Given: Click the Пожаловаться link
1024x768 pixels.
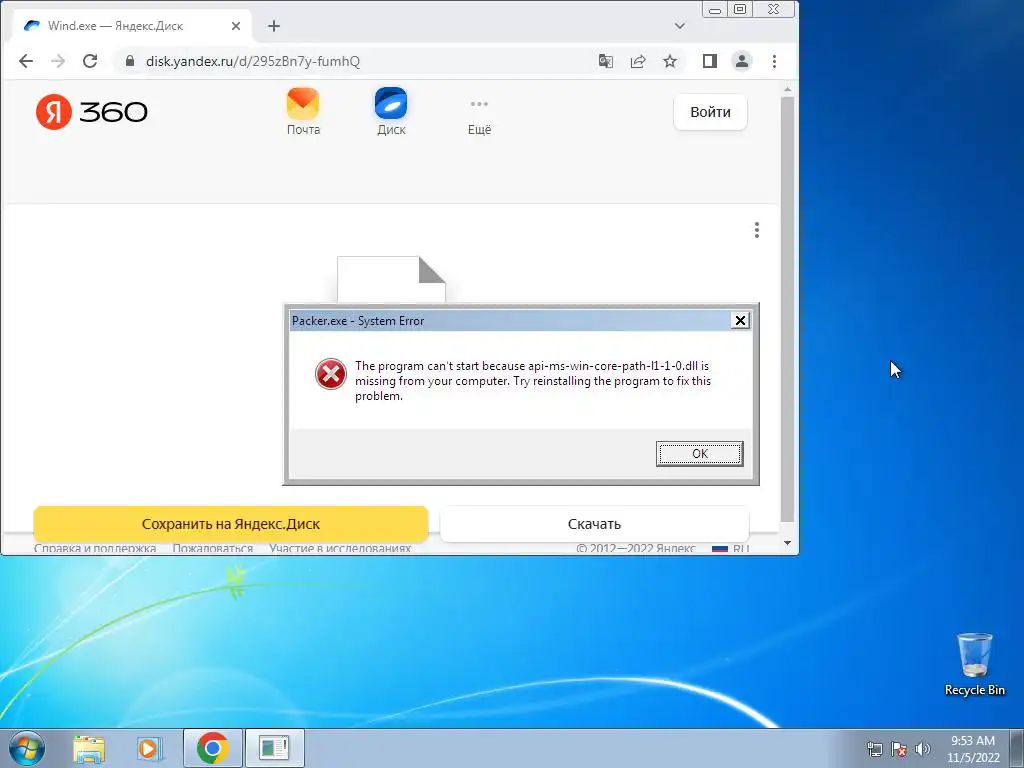Looking at the screenshot, I should click(x=212, y=549).
